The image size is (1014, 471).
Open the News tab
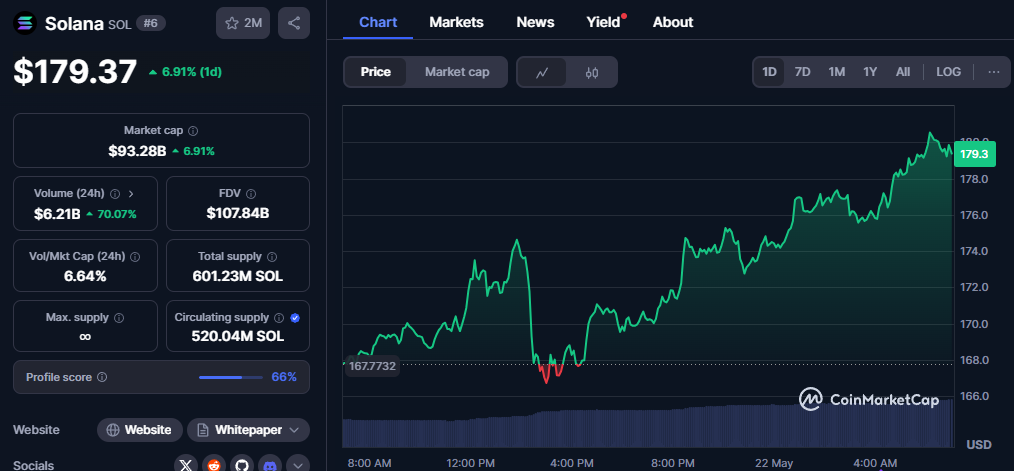[x=535, y=22]
